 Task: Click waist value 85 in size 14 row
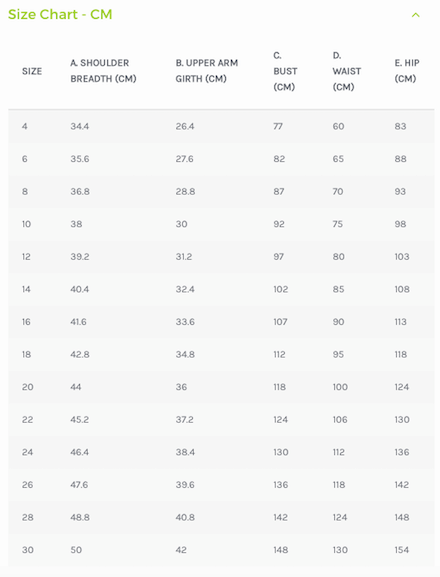(338, 289)
